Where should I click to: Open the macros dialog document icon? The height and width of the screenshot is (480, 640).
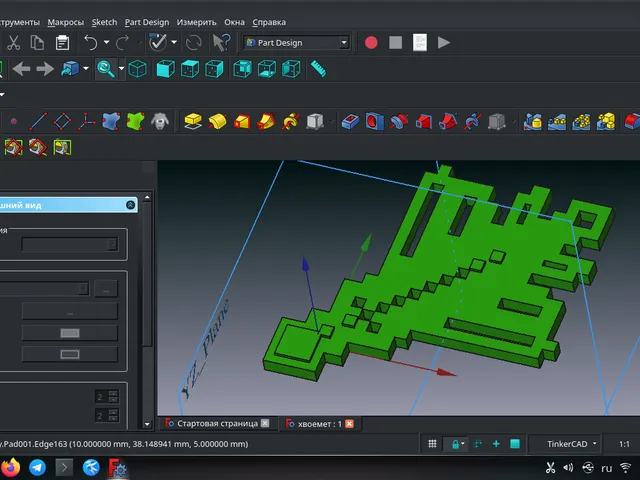point(420,42)
